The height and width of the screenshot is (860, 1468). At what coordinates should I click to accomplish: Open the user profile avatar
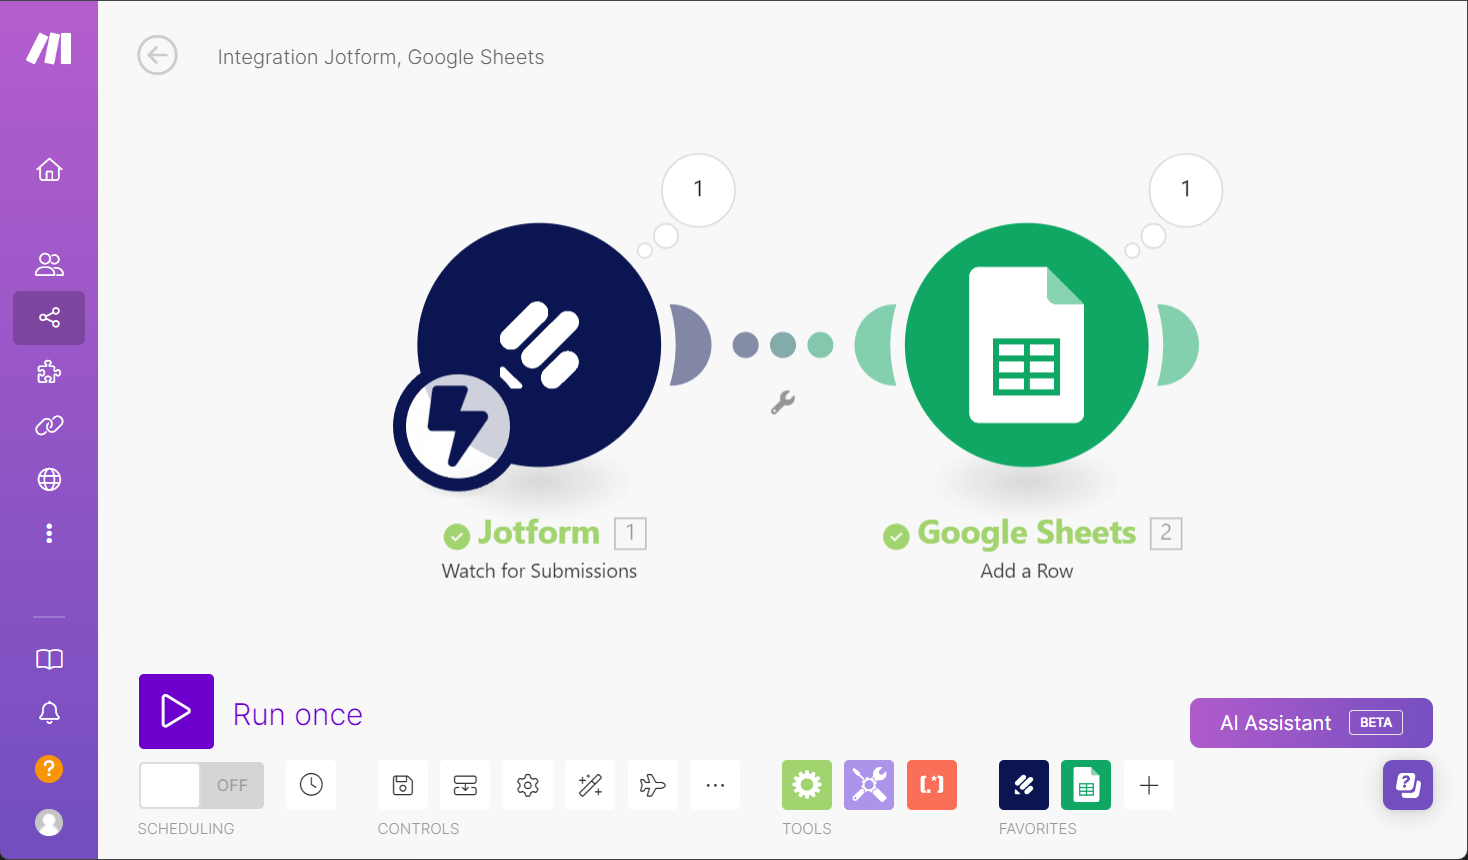pos(49,822)
